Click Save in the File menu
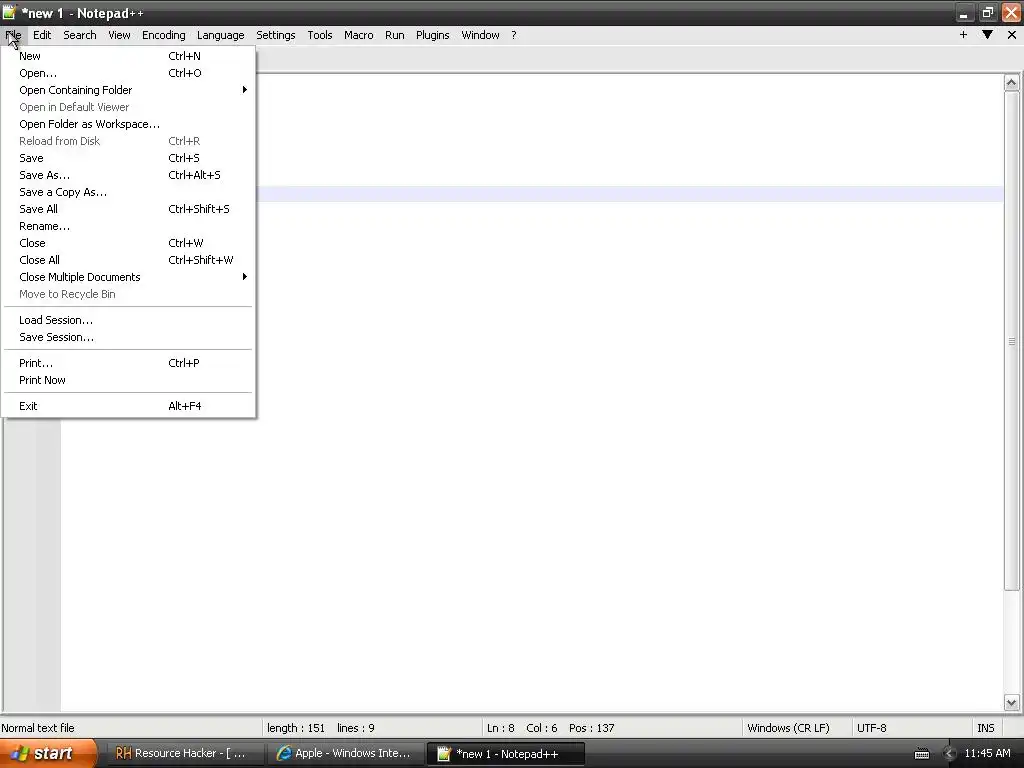 pos(128,158)
